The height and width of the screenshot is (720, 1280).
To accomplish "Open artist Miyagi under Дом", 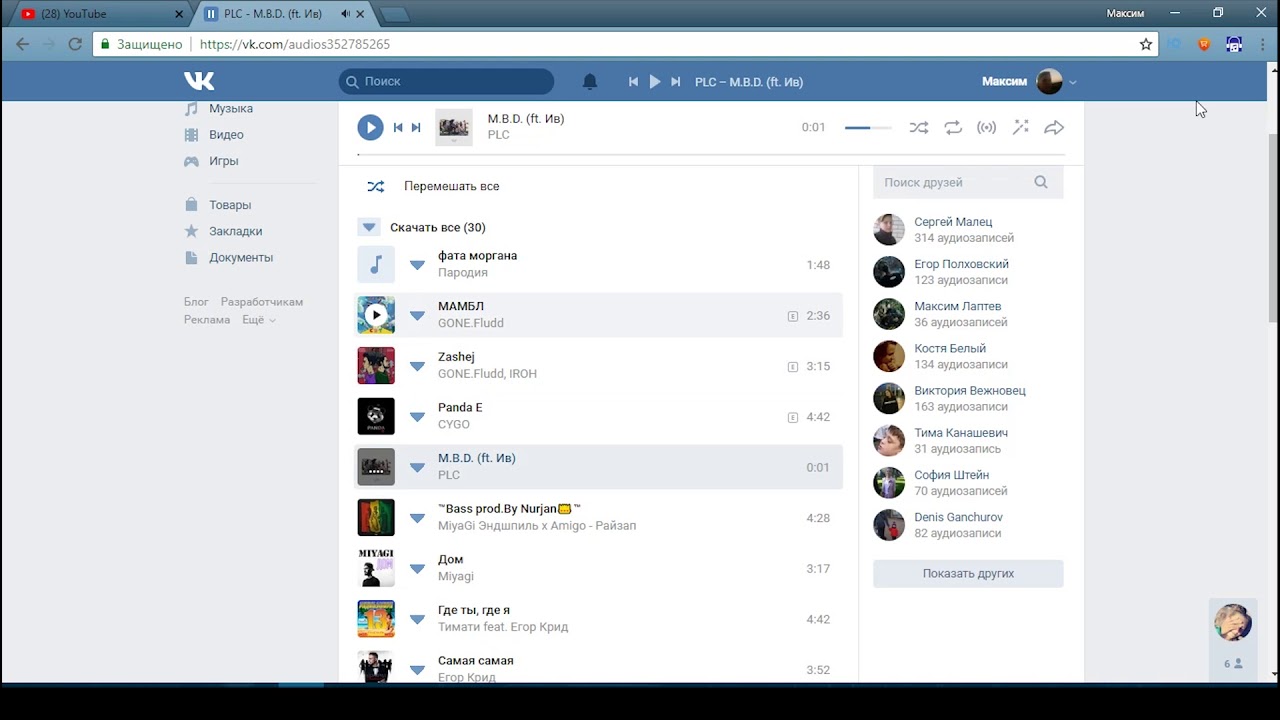I will [x=456, y=576].
